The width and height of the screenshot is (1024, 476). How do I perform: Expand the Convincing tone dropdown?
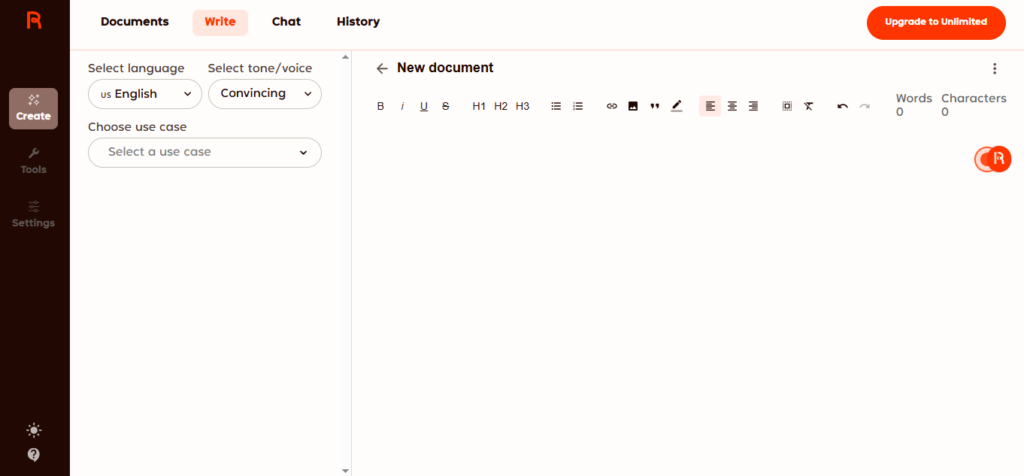click(264, 94)
